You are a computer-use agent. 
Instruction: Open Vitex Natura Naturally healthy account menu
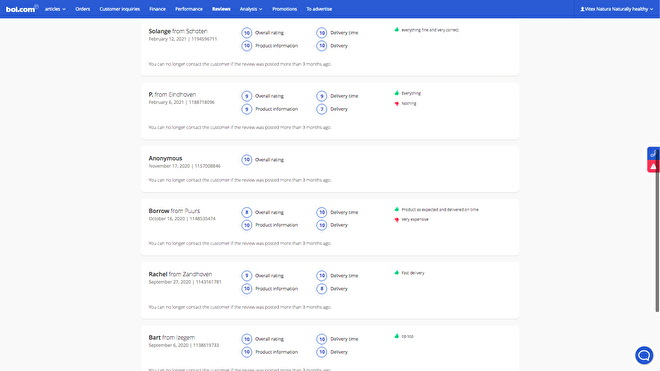pos(617,9)
